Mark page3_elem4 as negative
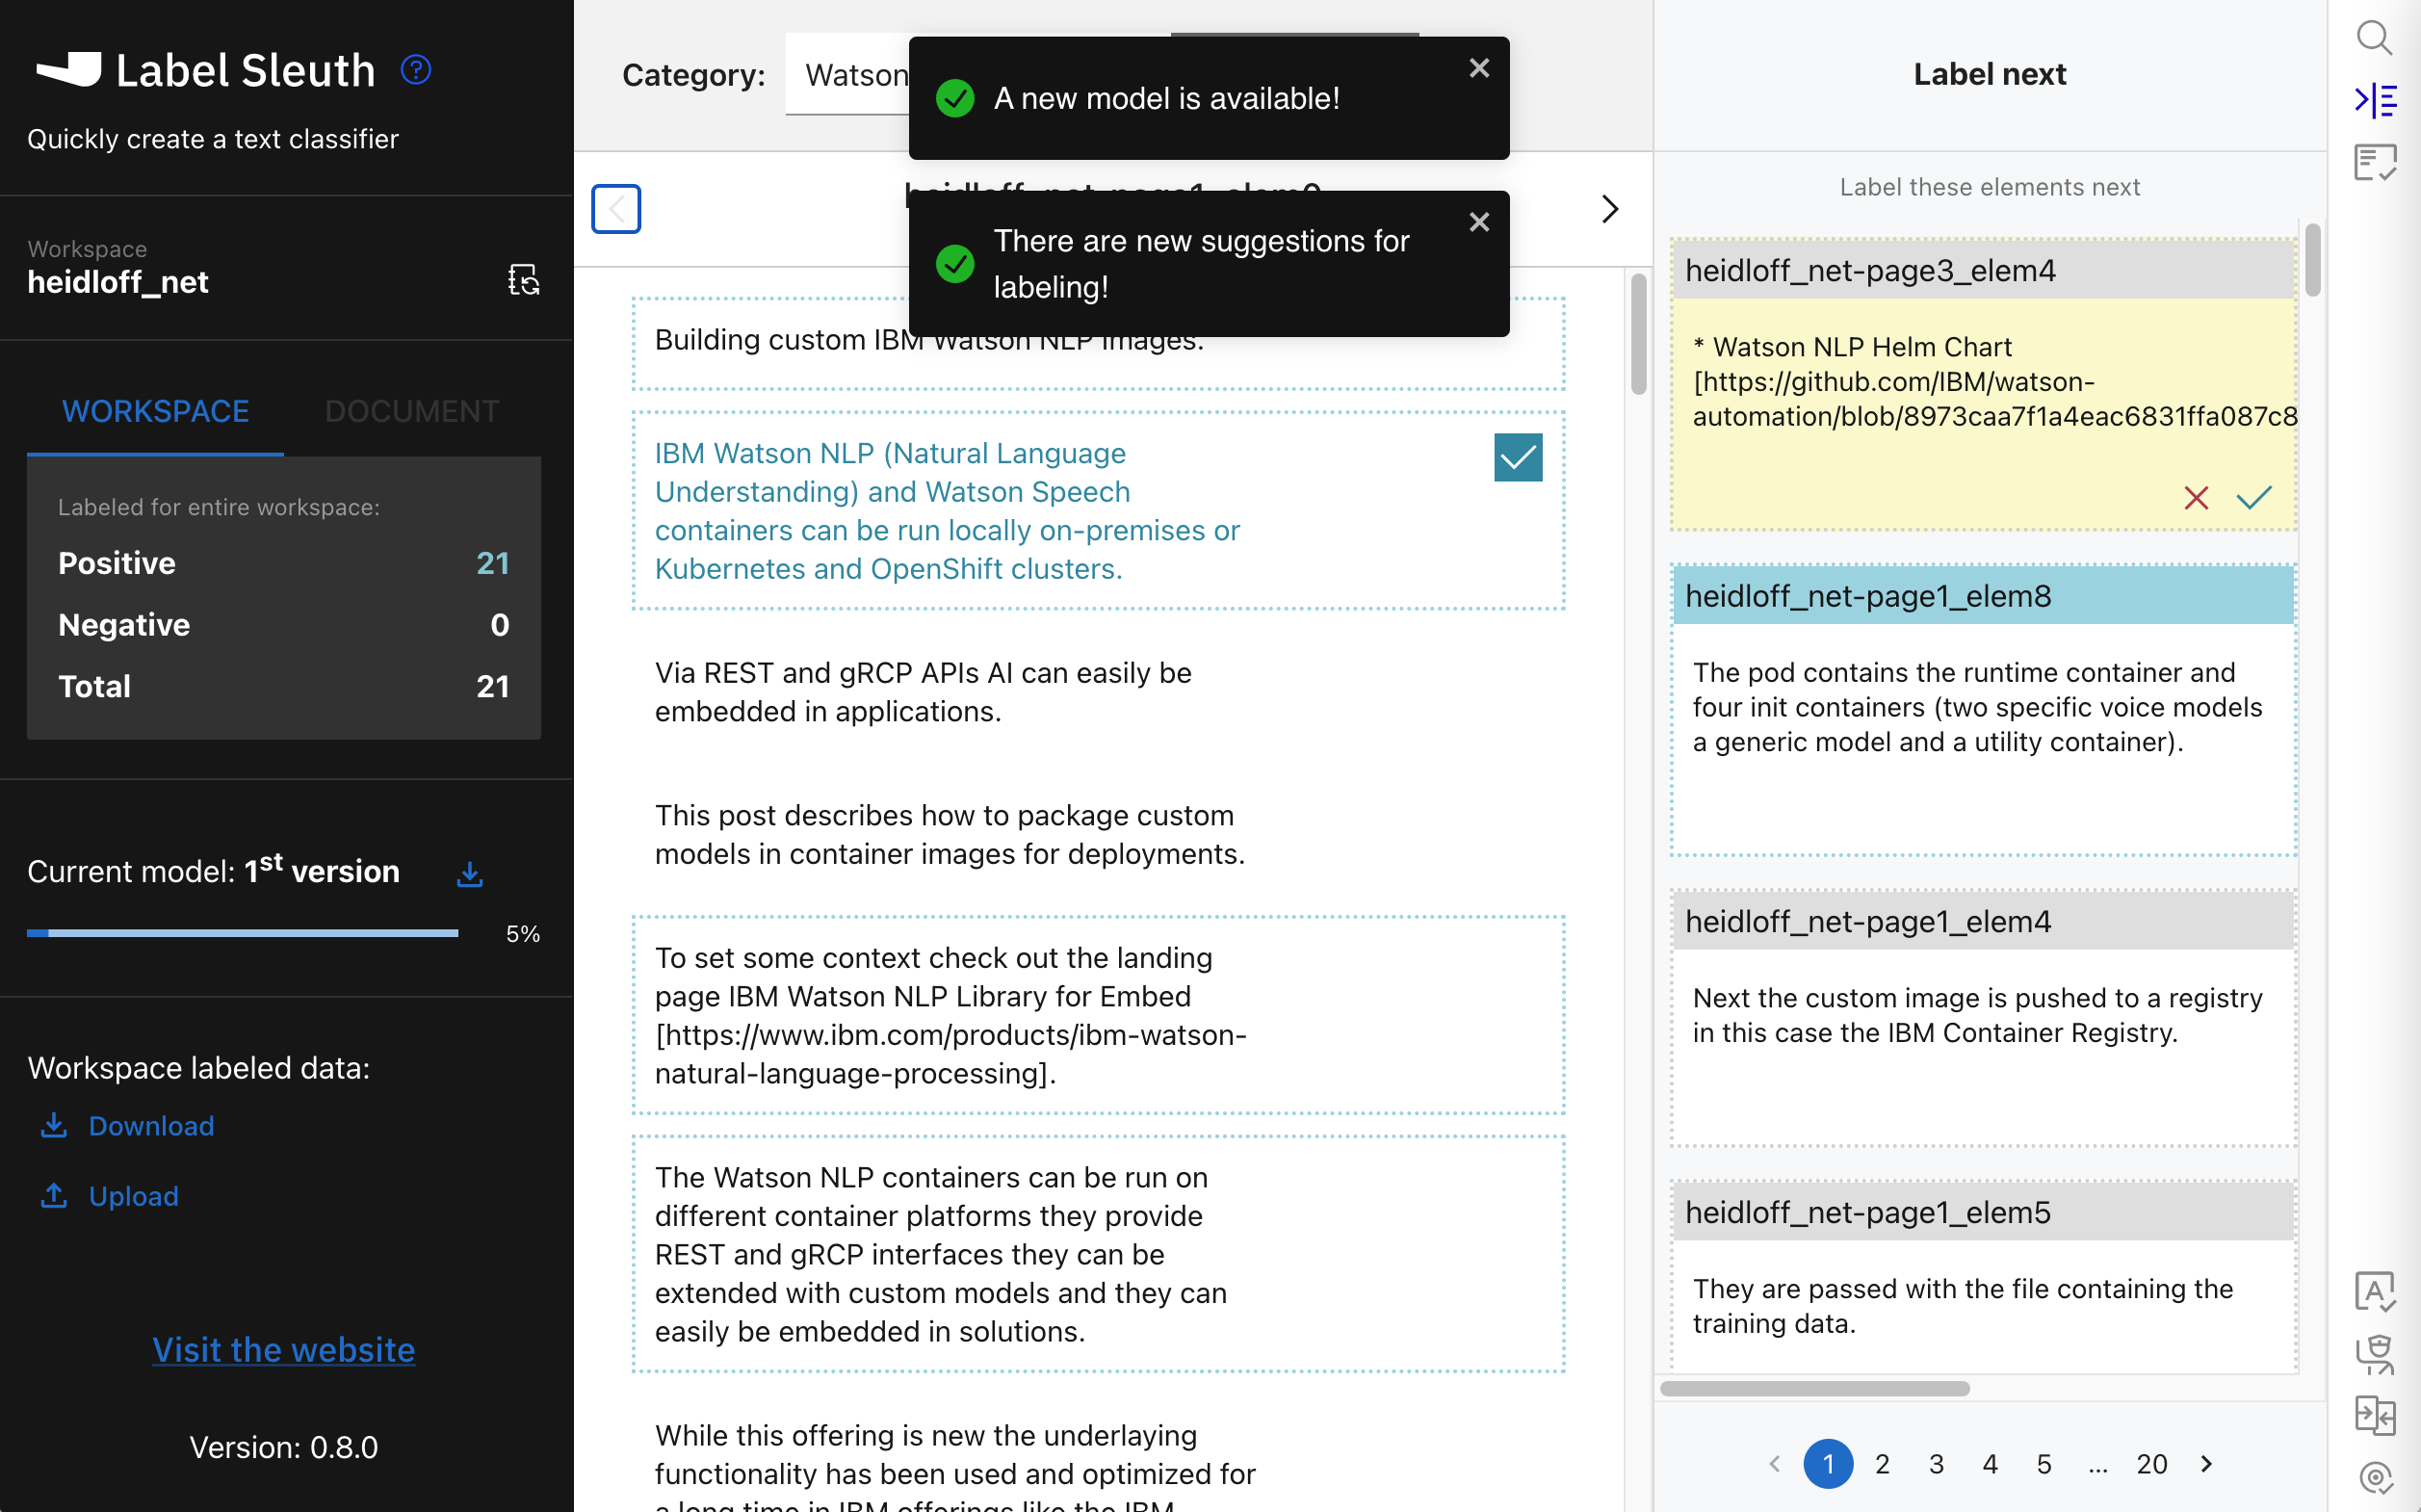This screenshot has width=2421, height=1512. click(2196, 498)
